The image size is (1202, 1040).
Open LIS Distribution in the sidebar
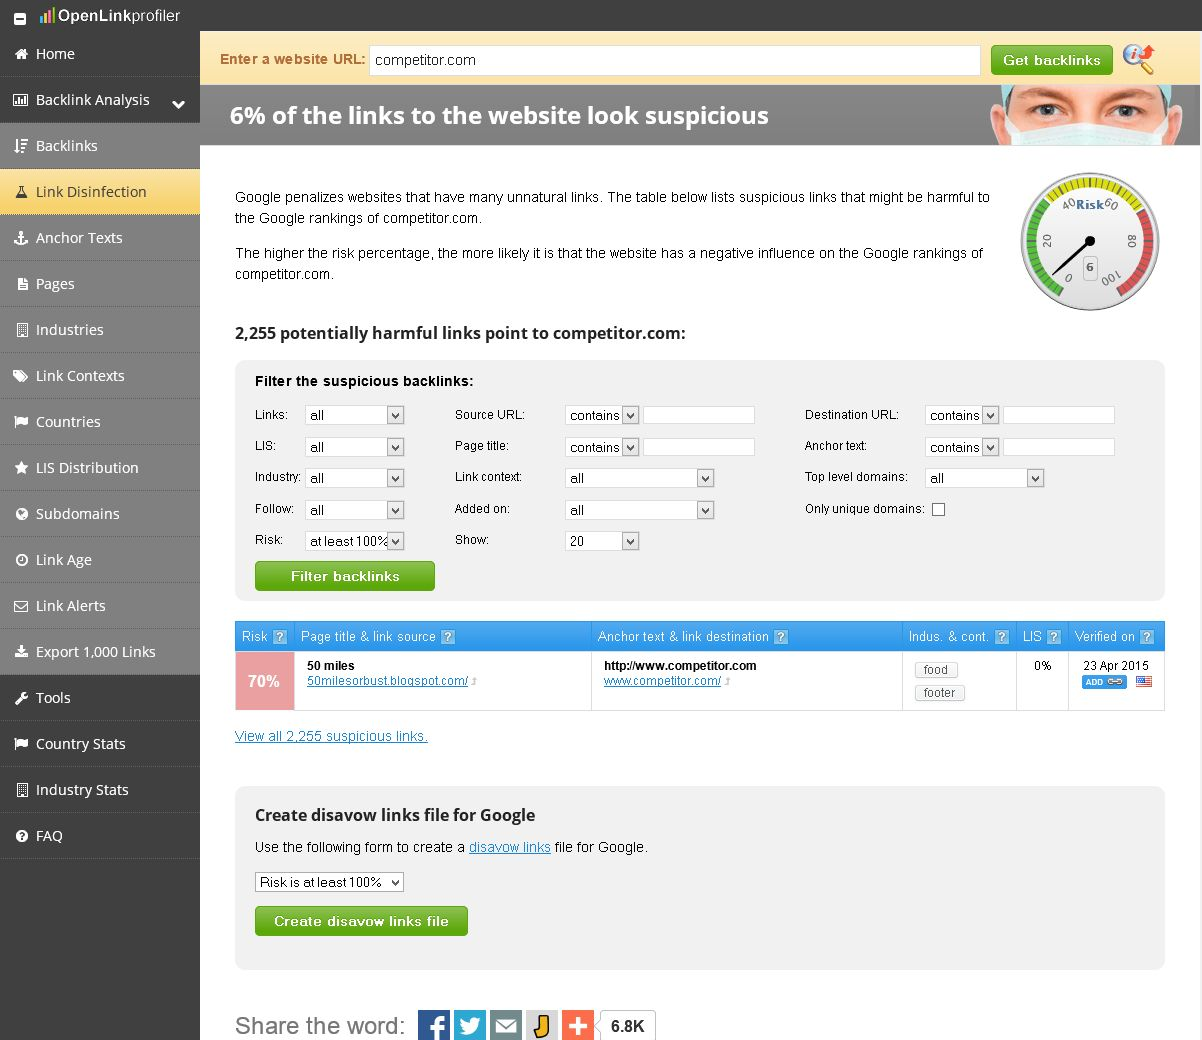pos(100,468)
